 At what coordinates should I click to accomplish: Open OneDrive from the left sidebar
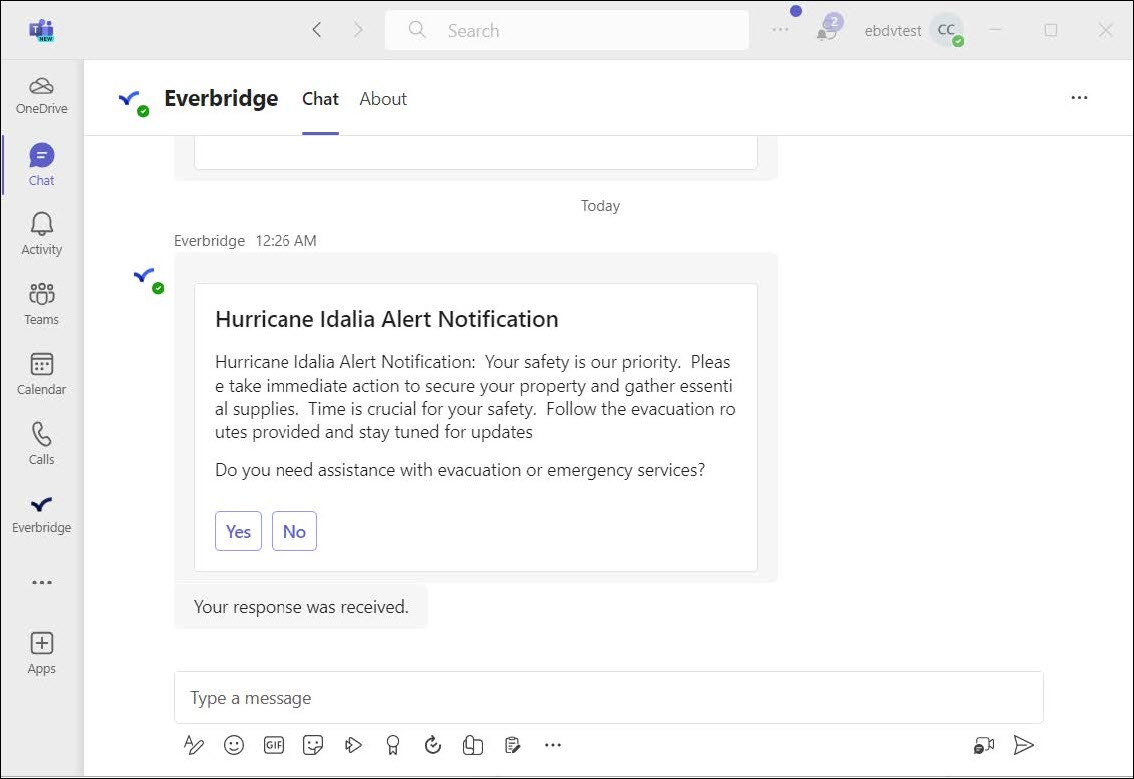pyautogui.click(x=41, y=94)
